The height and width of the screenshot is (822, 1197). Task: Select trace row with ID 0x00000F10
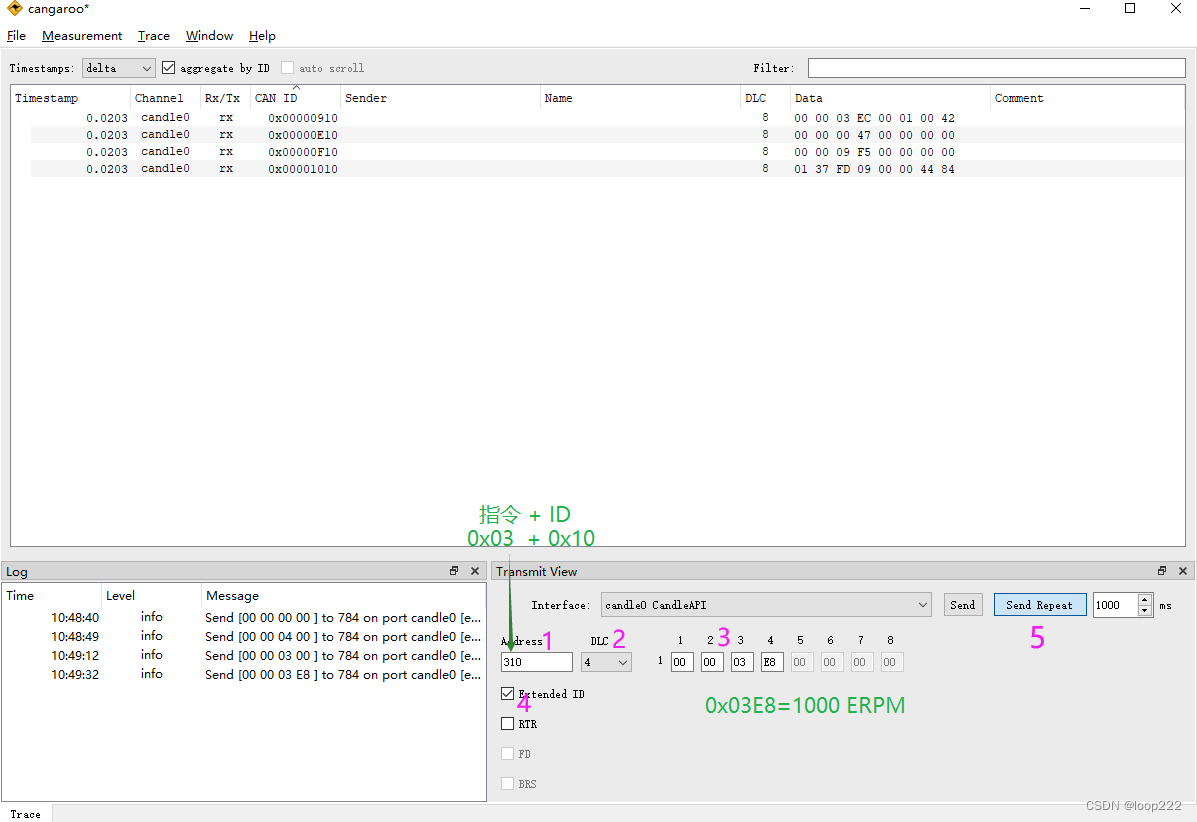pos(608,152)
